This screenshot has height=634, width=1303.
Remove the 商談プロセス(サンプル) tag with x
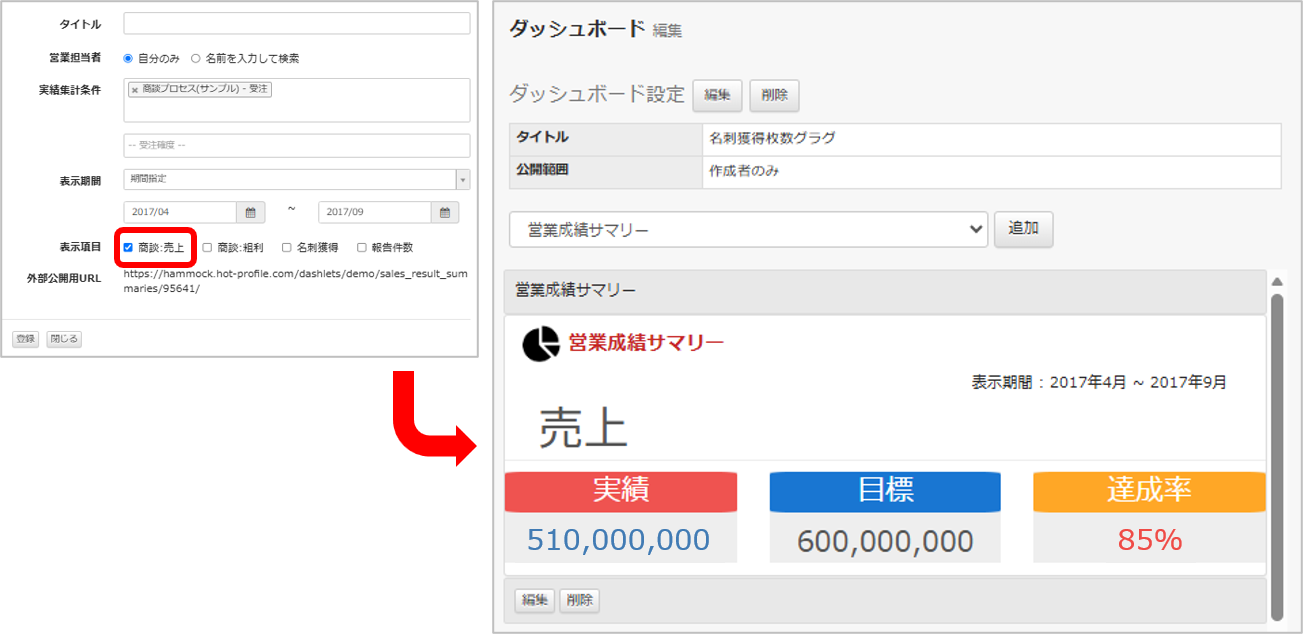135,90
